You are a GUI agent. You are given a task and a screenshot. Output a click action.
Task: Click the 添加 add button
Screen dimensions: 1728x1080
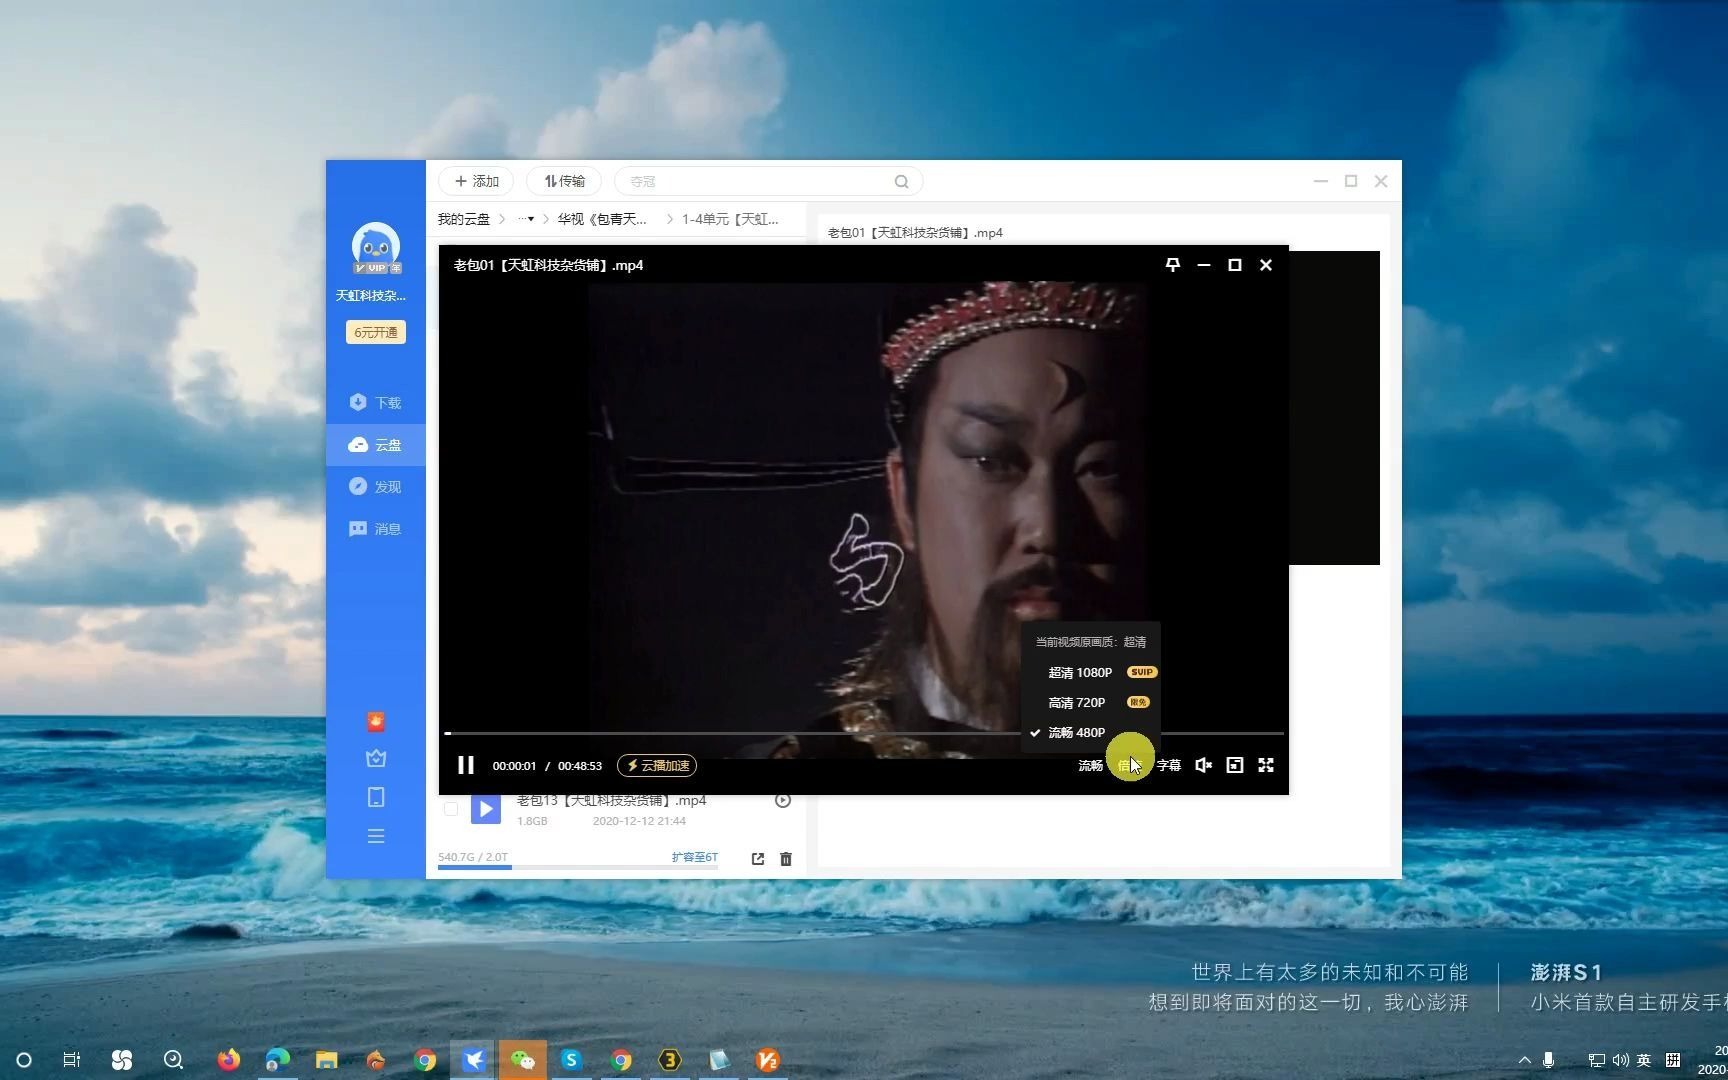[476, 181]
